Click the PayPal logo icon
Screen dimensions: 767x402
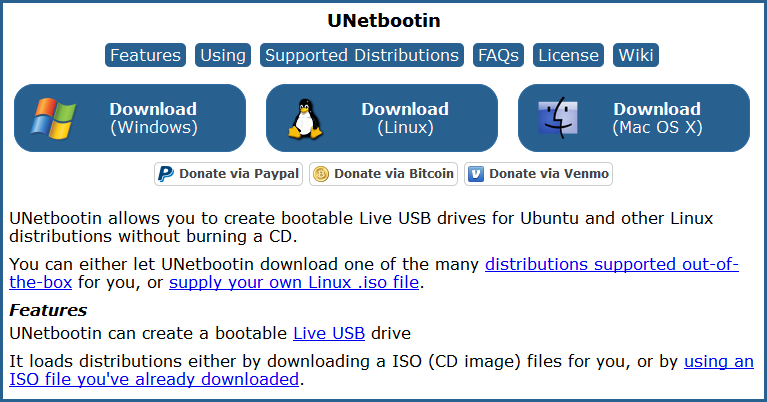[166, 174]
